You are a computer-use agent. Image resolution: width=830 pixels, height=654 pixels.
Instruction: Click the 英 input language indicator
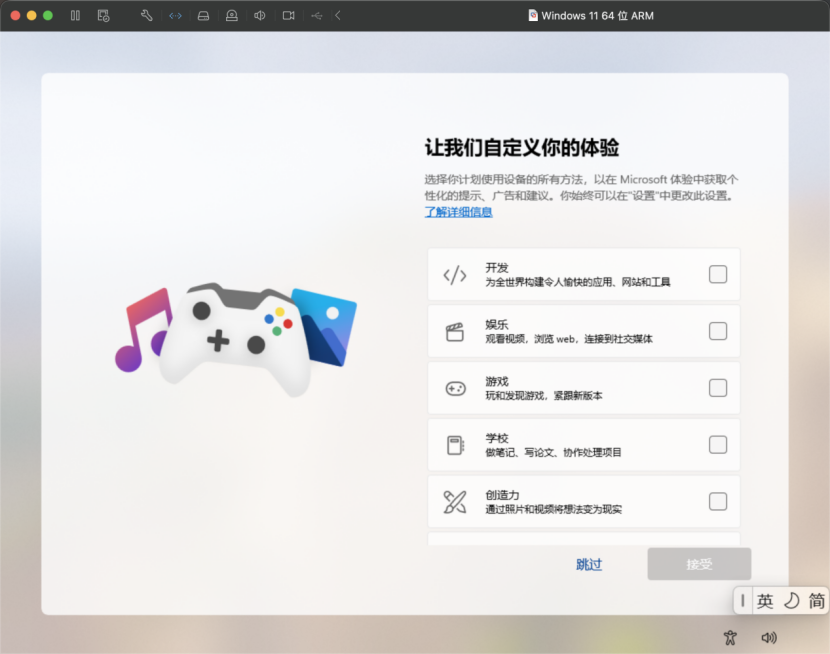coord(764,601)
